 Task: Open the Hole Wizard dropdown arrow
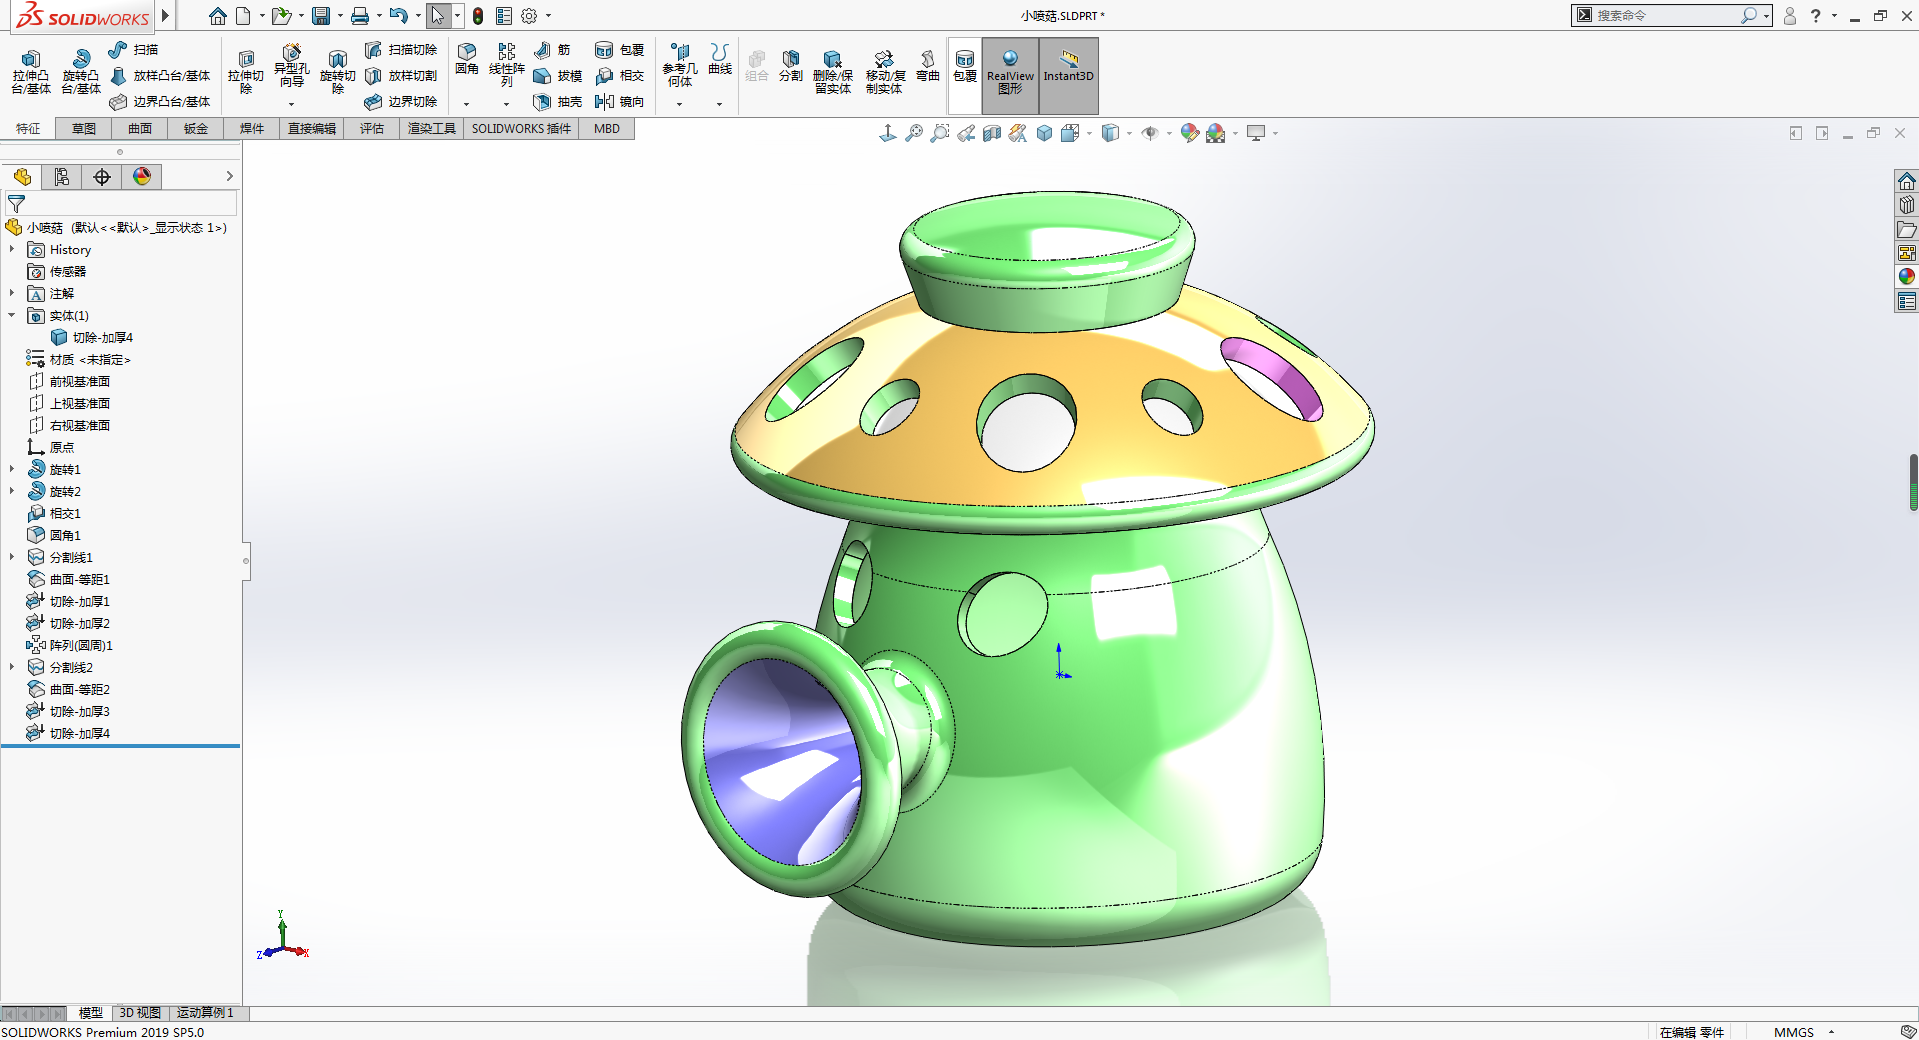point(291,104)
